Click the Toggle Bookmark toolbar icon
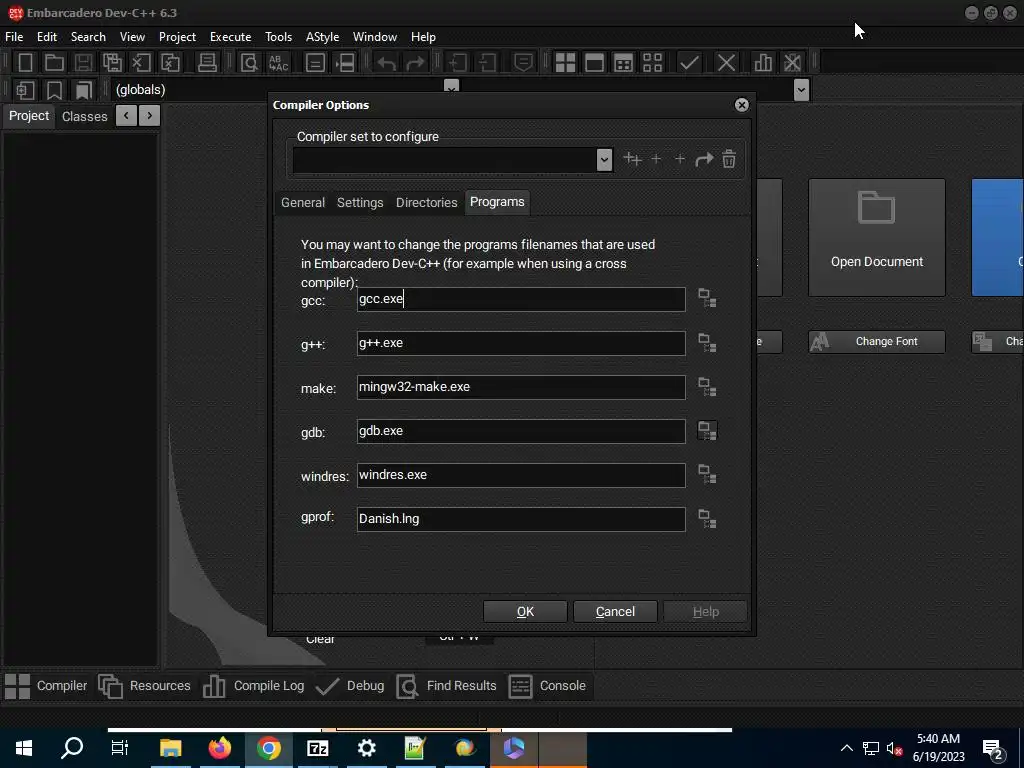 (x=54, y=90)
